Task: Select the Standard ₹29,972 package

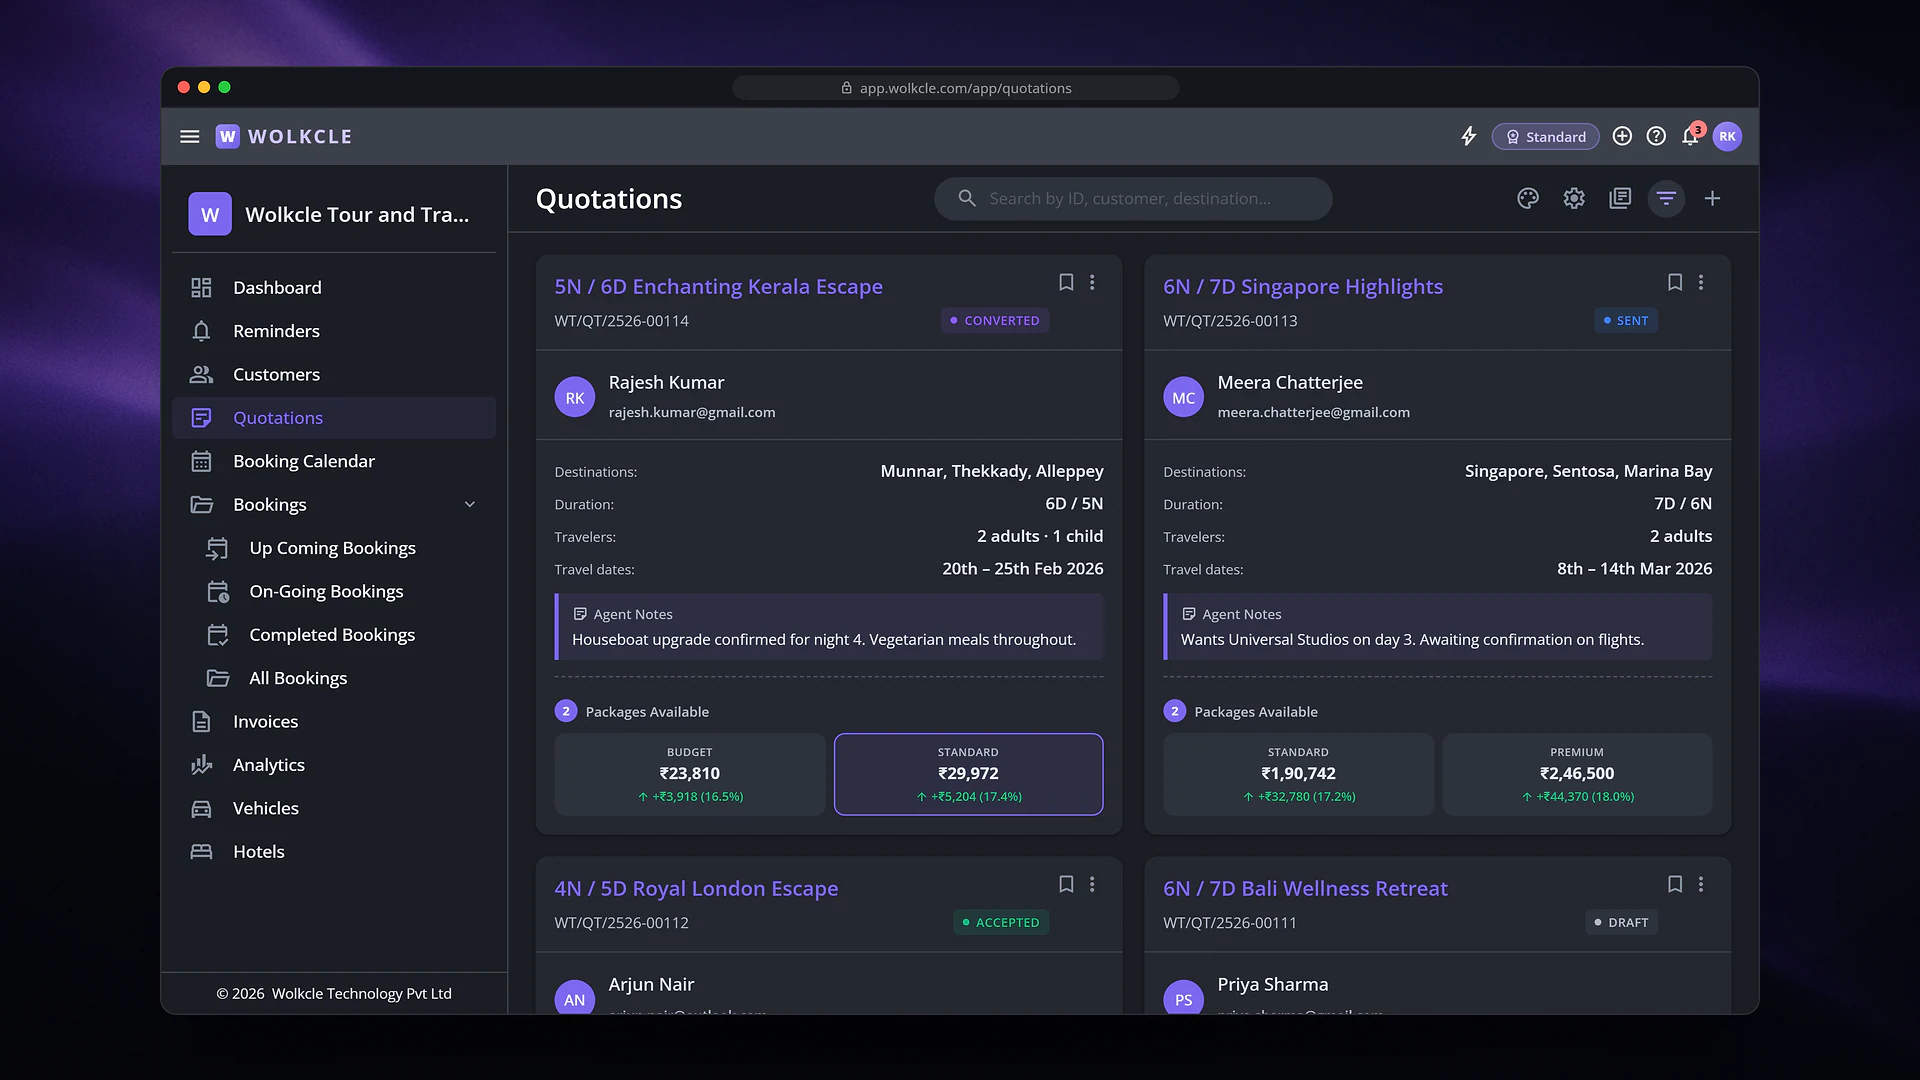Action: pyautogui.click(x=968, y=774)
